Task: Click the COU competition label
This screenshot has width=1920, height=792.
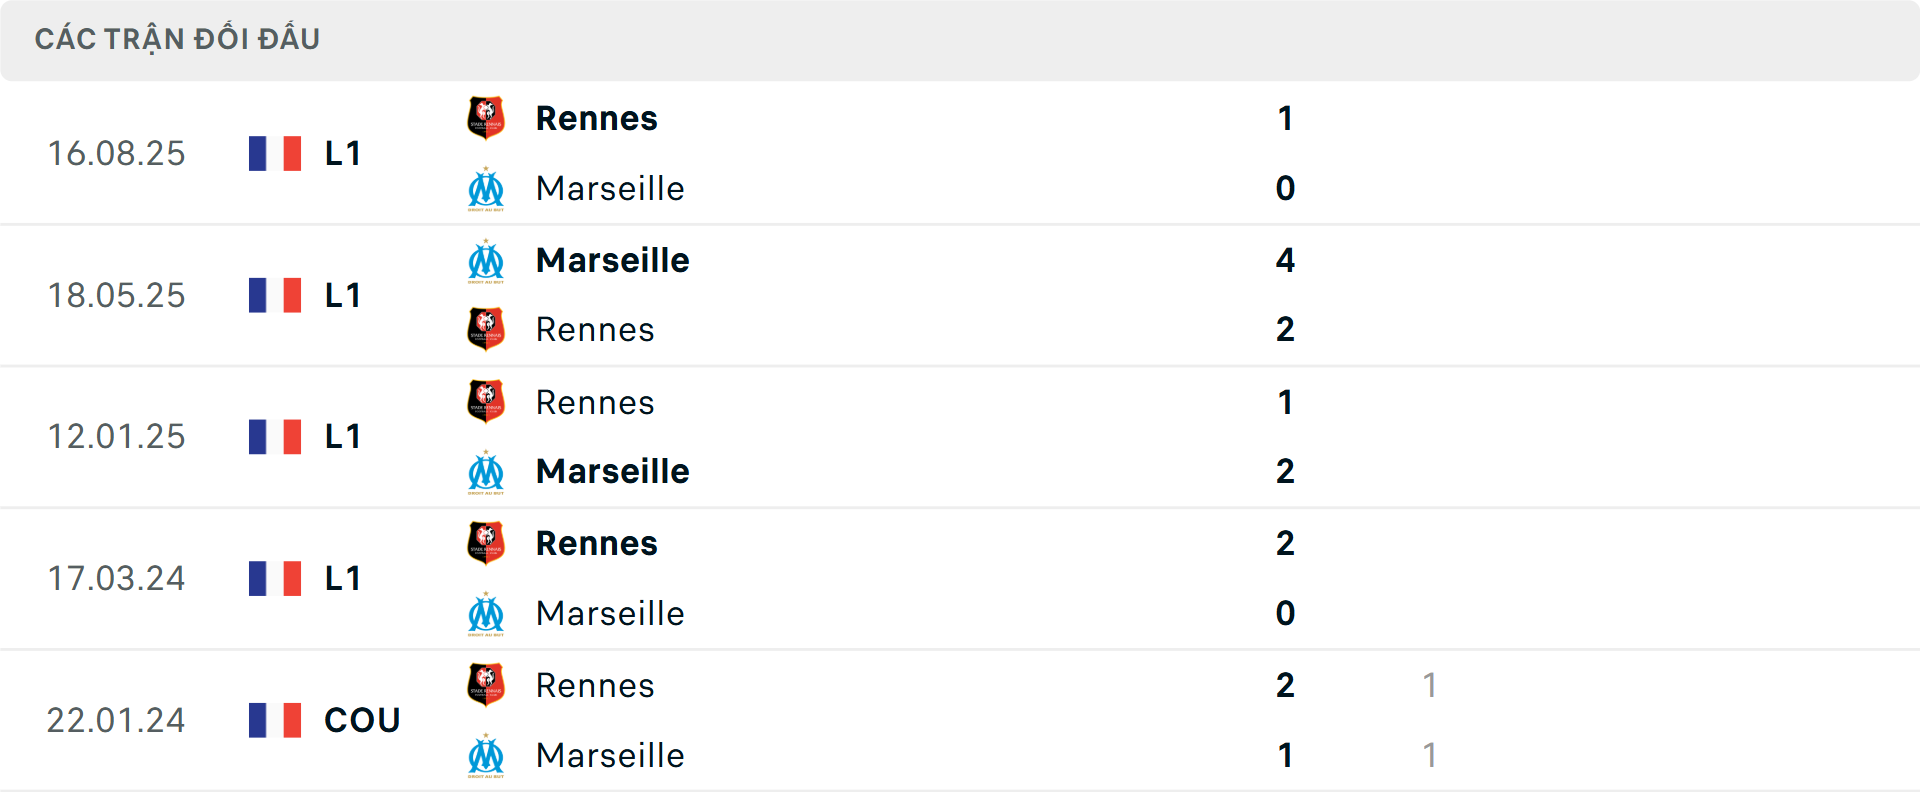Action: (x=361, y=720)
